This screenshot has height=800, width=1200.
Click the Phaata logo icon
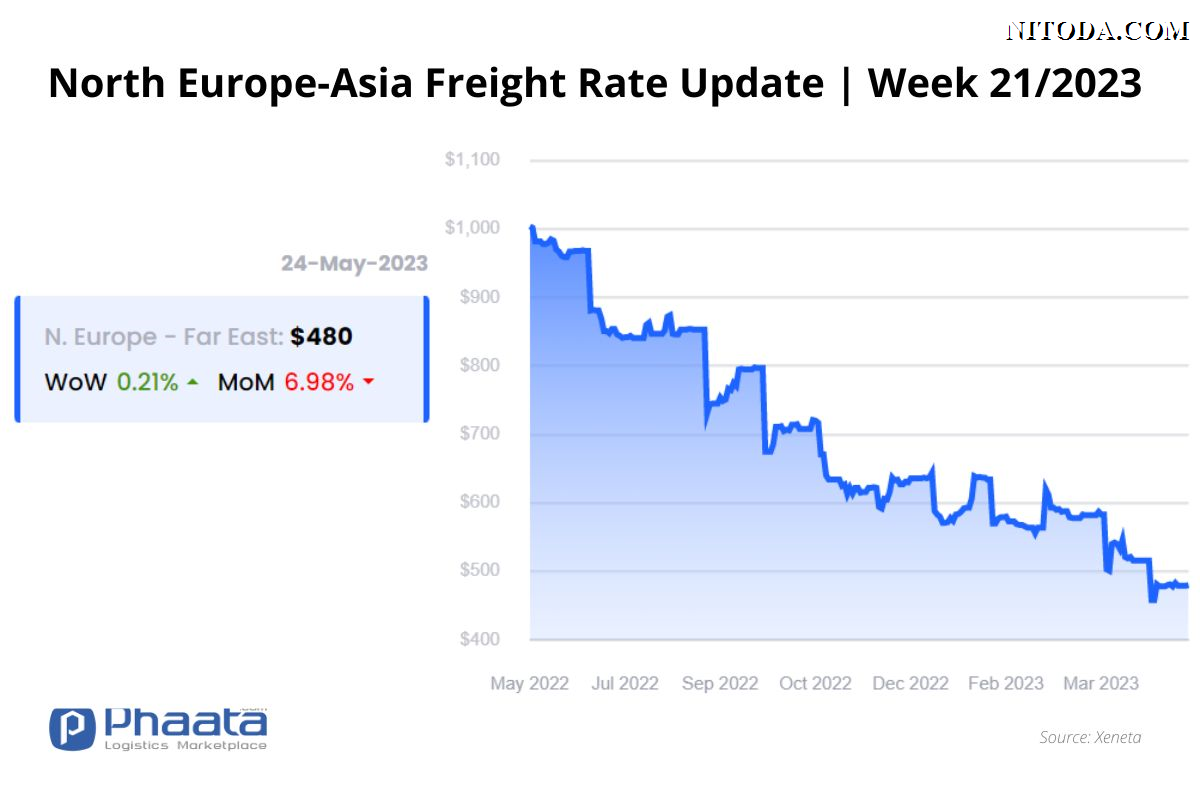coord(72,729)
